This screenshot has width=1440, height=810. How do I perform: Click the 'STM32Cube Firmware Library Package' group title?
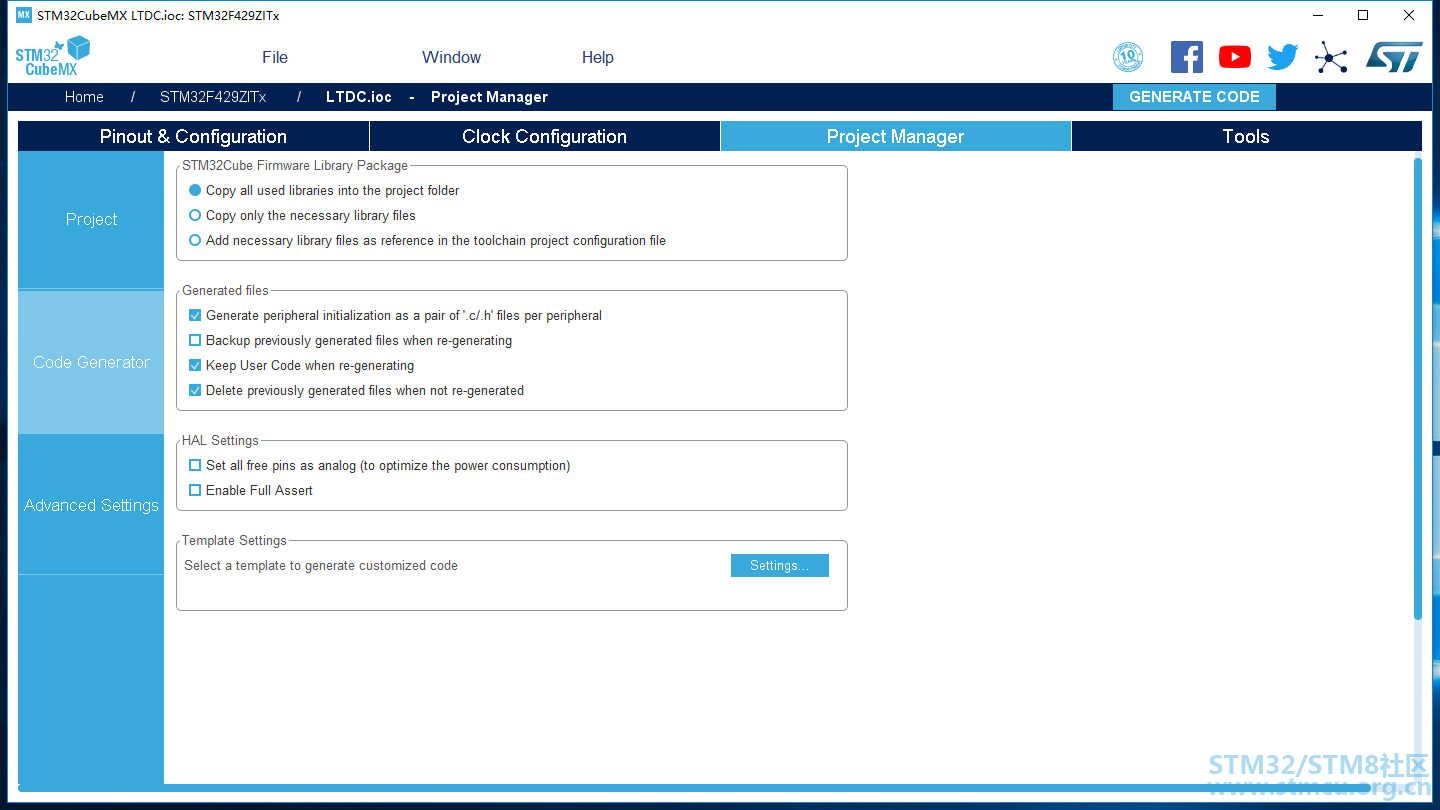coord(295,165)
